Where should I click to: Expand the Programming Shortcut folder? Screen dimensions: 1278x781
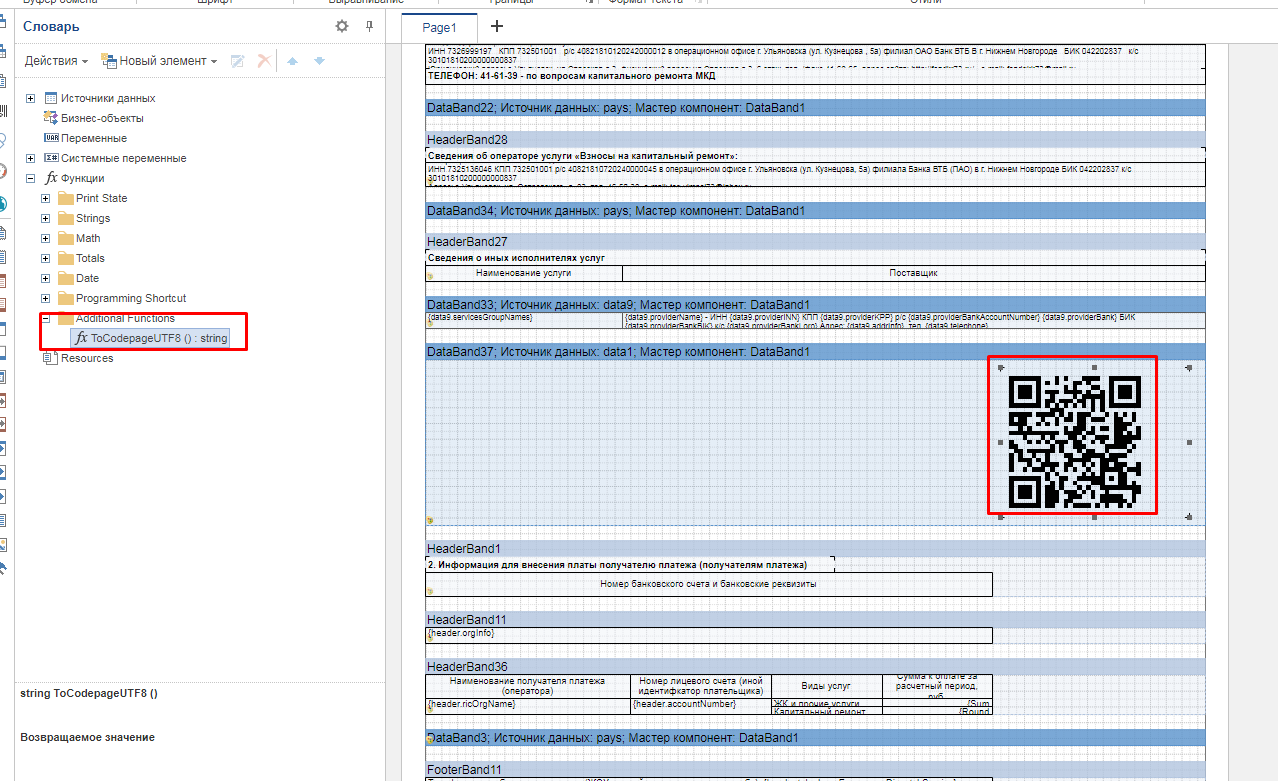pyautogui.click(x=45, y=298)
